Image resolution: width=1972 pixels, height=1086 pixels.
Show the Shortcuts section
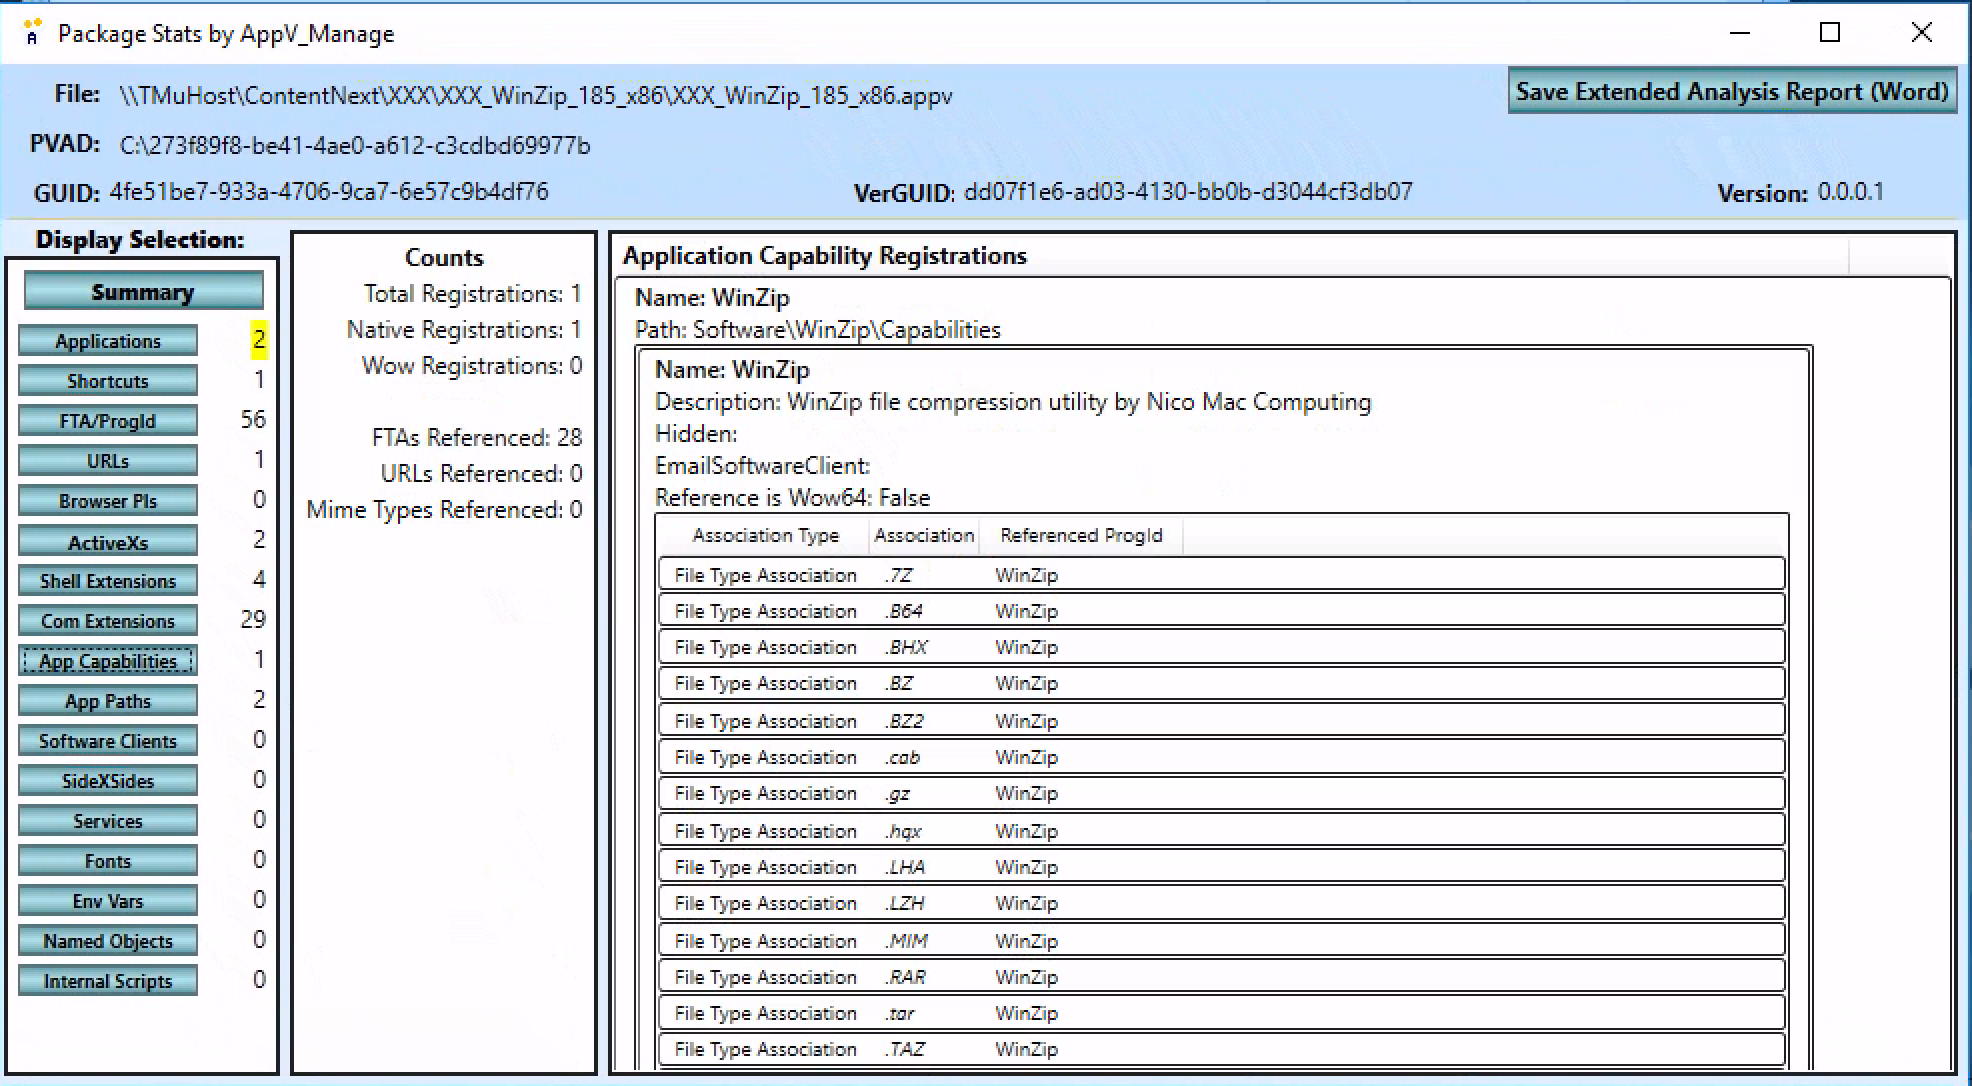pos(108,380)
